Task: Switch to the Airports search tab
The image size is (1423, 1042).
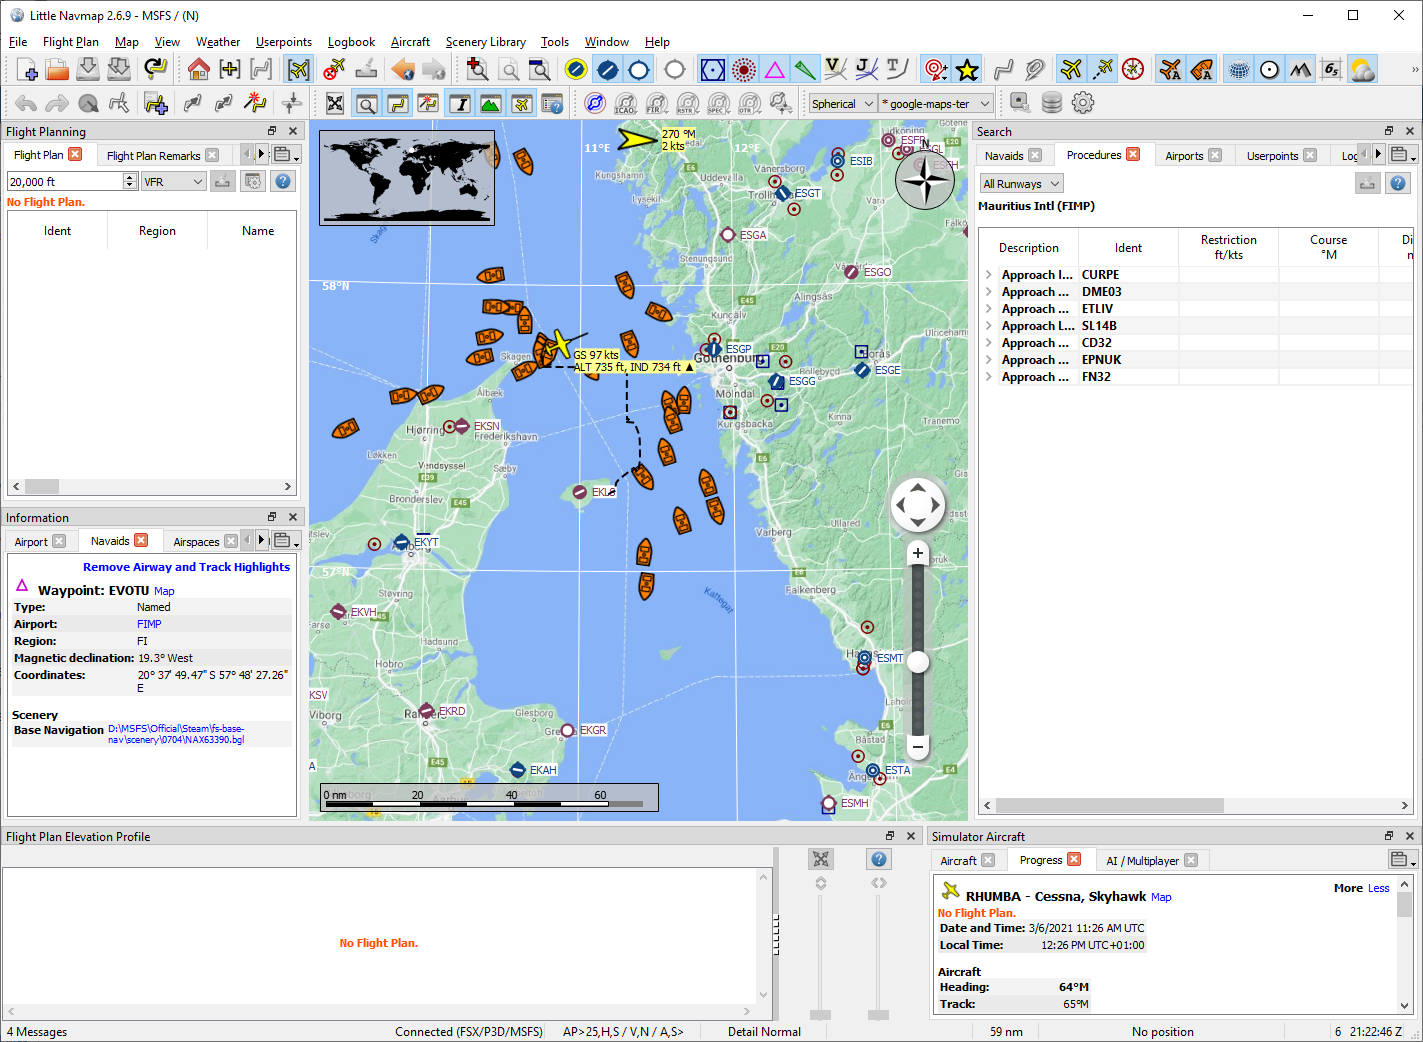Action: [x=1184, y=156]
